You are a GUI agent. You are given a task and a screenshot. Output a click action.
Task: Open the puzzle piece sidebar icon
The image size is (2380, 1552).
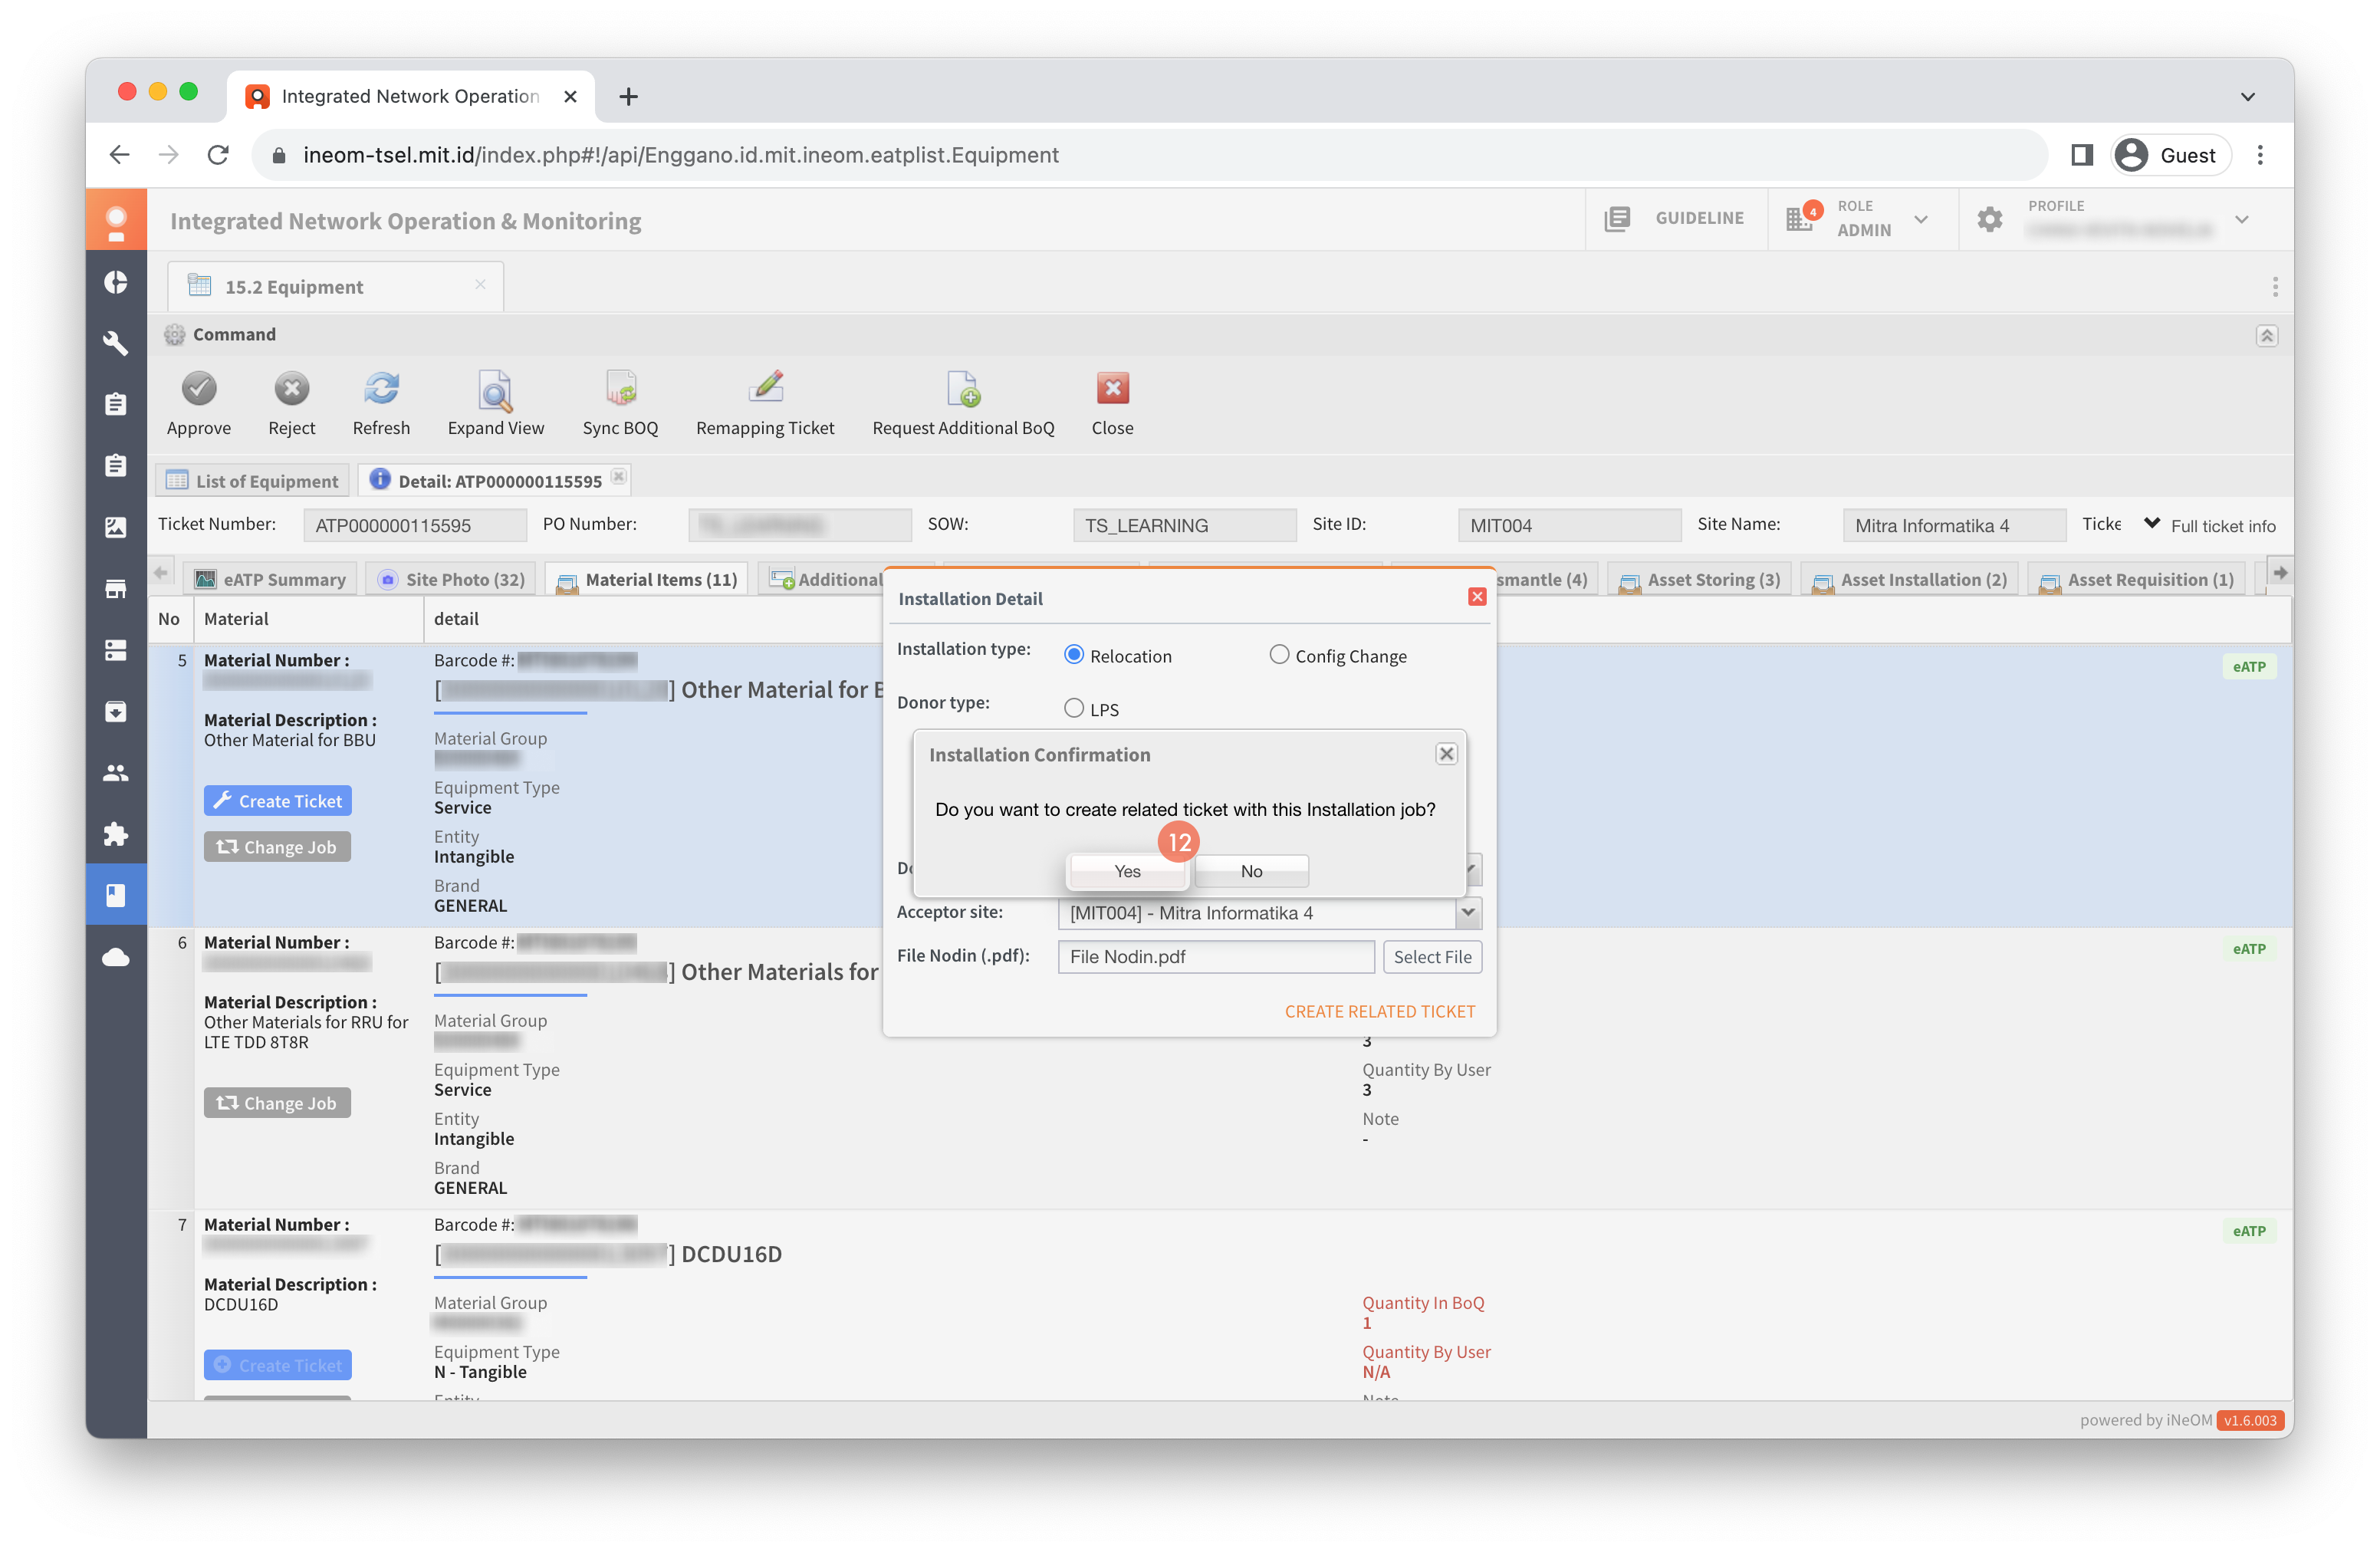pyautogui.click(x=116, y=834)
